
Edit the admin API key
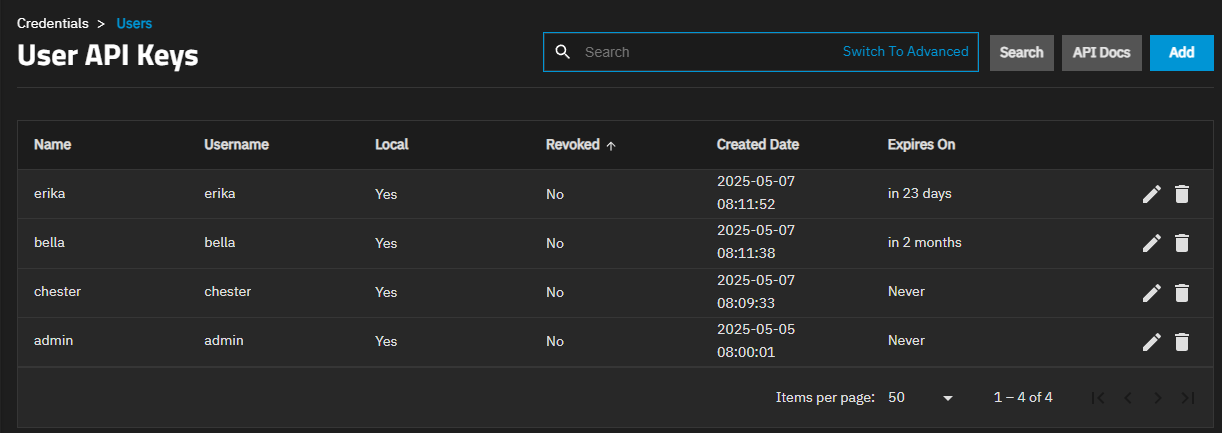pos(1152,342)
